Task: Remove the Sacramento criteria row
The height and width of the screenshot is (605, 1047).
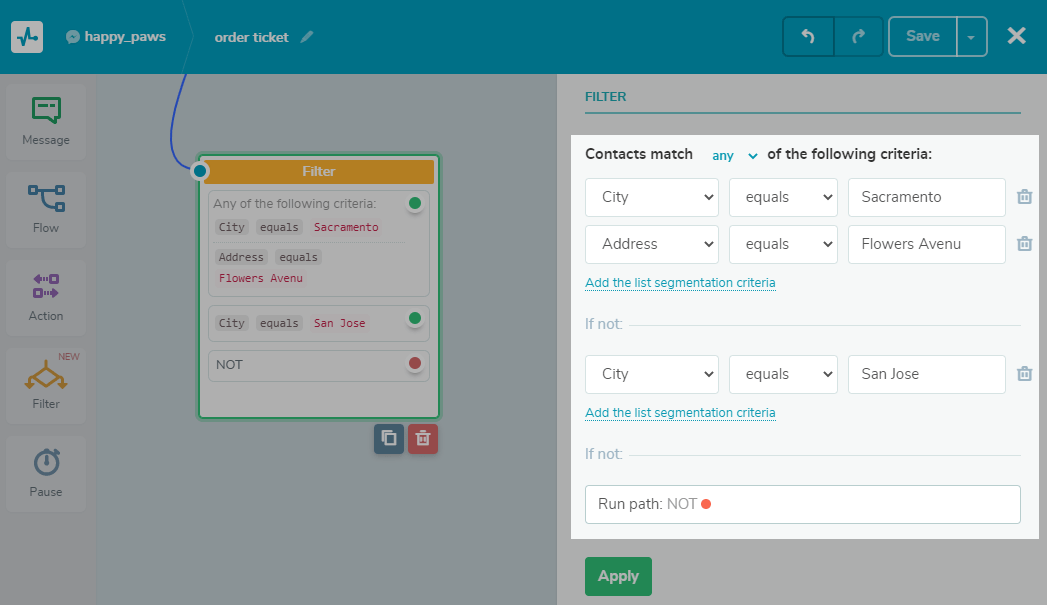Action: pos(1024,197)
